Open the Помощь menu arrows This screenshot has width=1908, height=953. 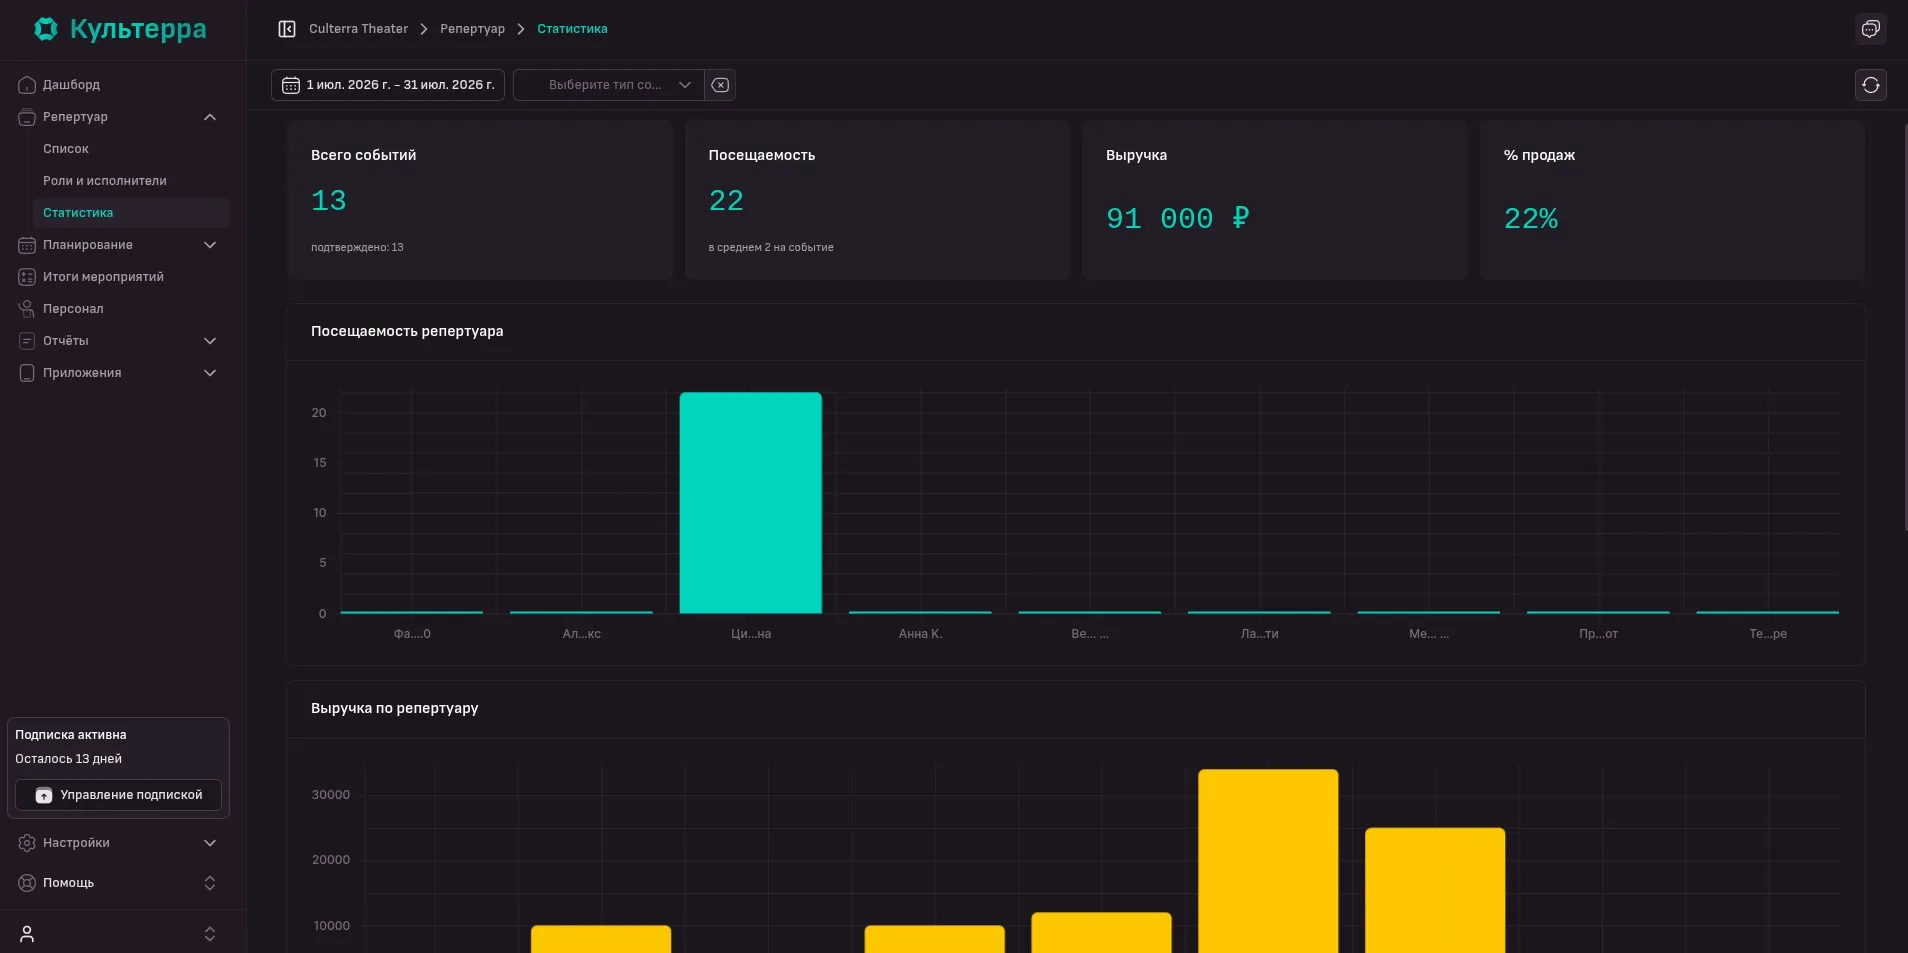coord(210,883)
